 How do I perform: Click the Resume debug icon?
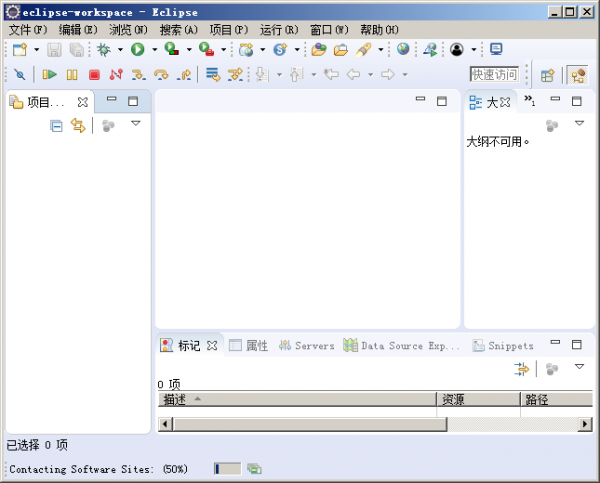[x=49, y=74]
